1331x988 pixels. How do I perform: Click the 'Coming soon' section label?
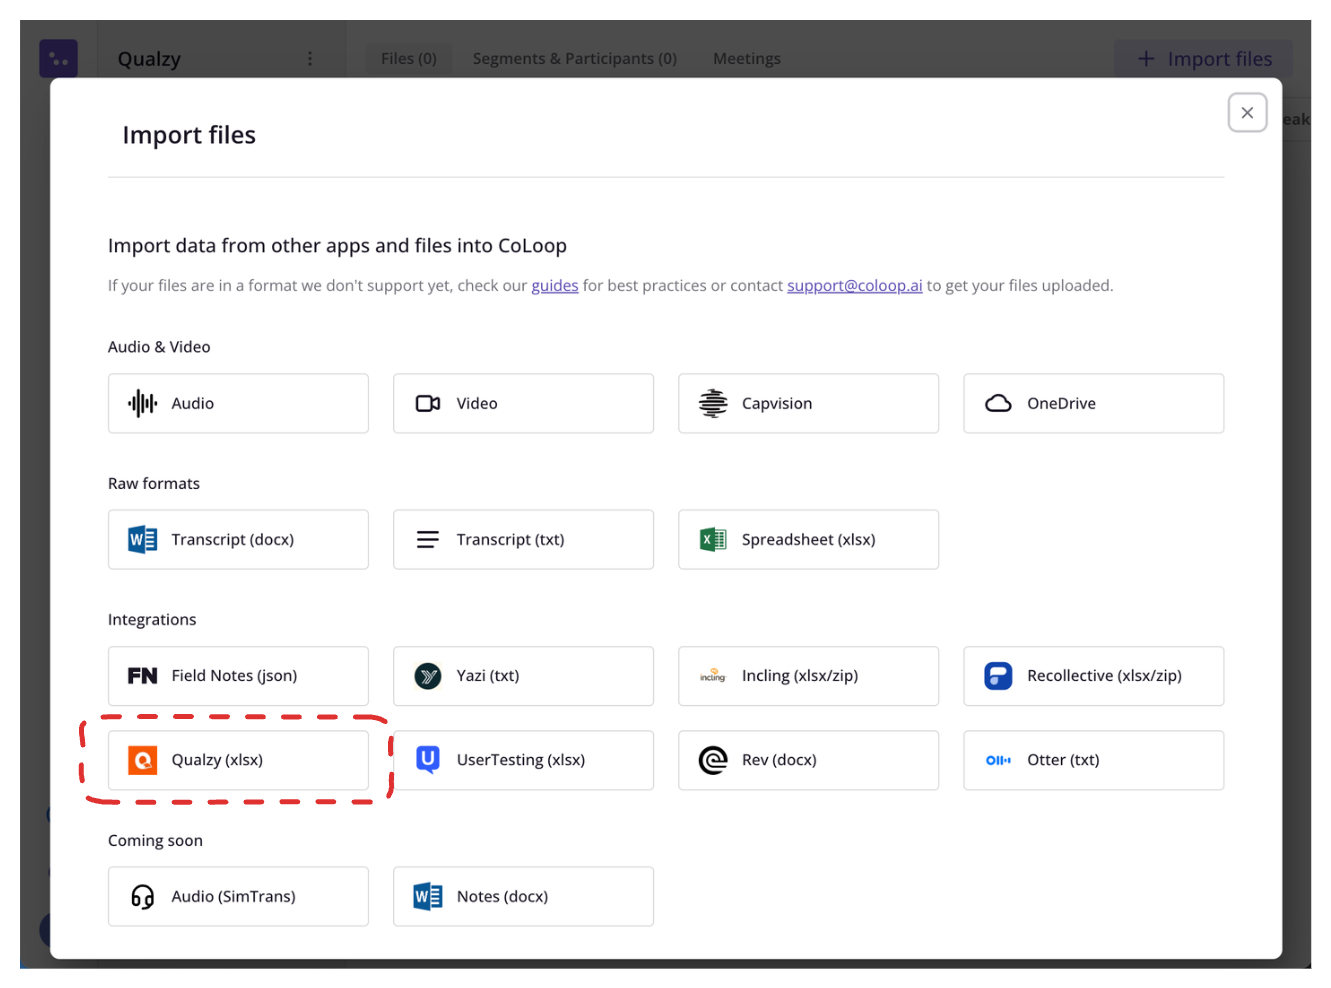click(x=155, y=841)
